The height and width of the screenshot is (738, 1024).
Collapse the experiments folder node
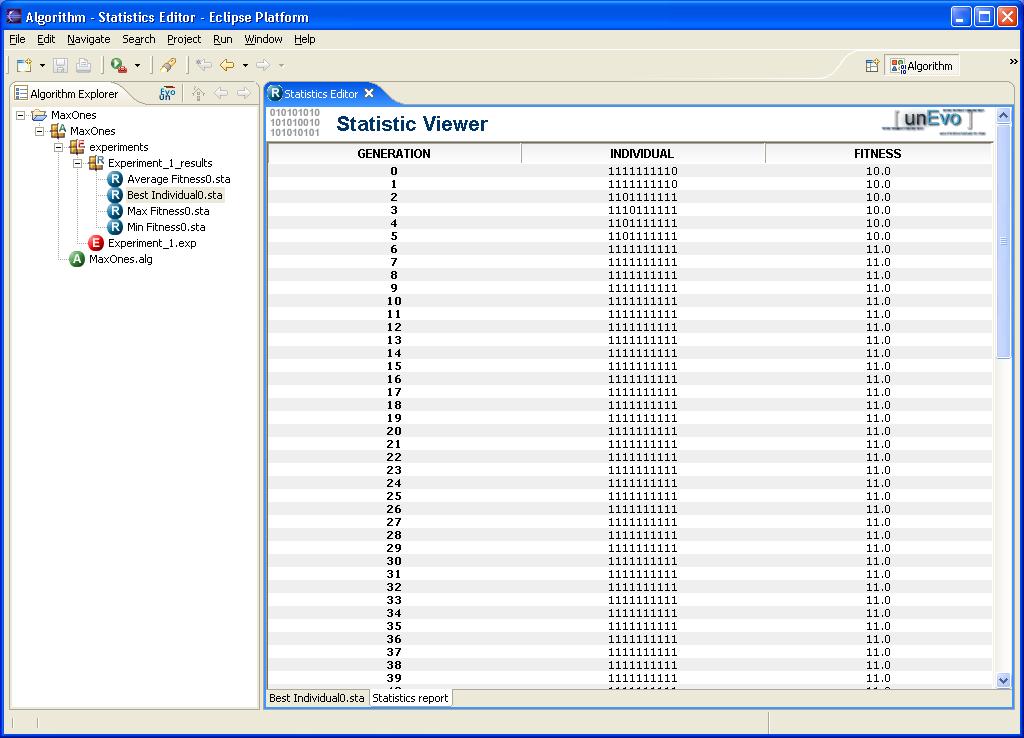point(58,147)
